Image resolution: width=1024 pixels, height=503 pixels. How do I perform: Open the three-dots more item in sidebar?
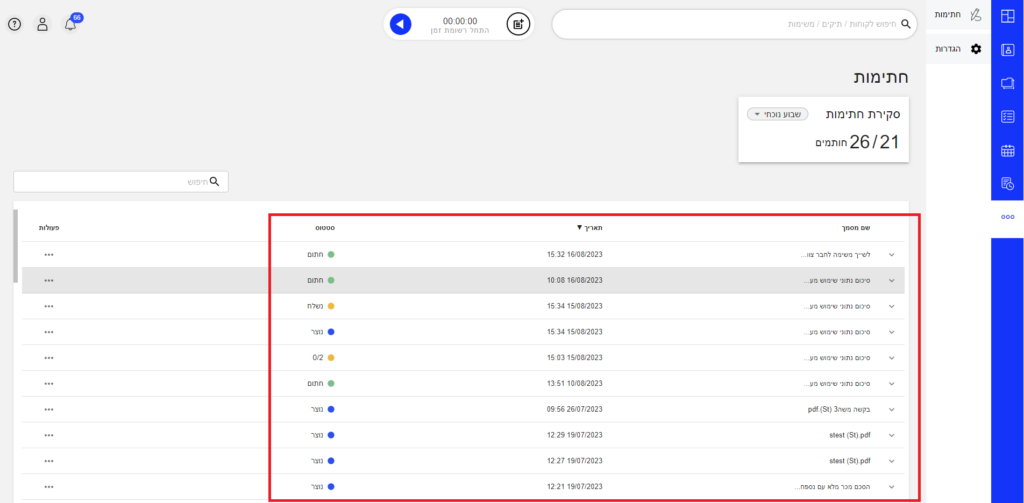[x=1008, y=217]
